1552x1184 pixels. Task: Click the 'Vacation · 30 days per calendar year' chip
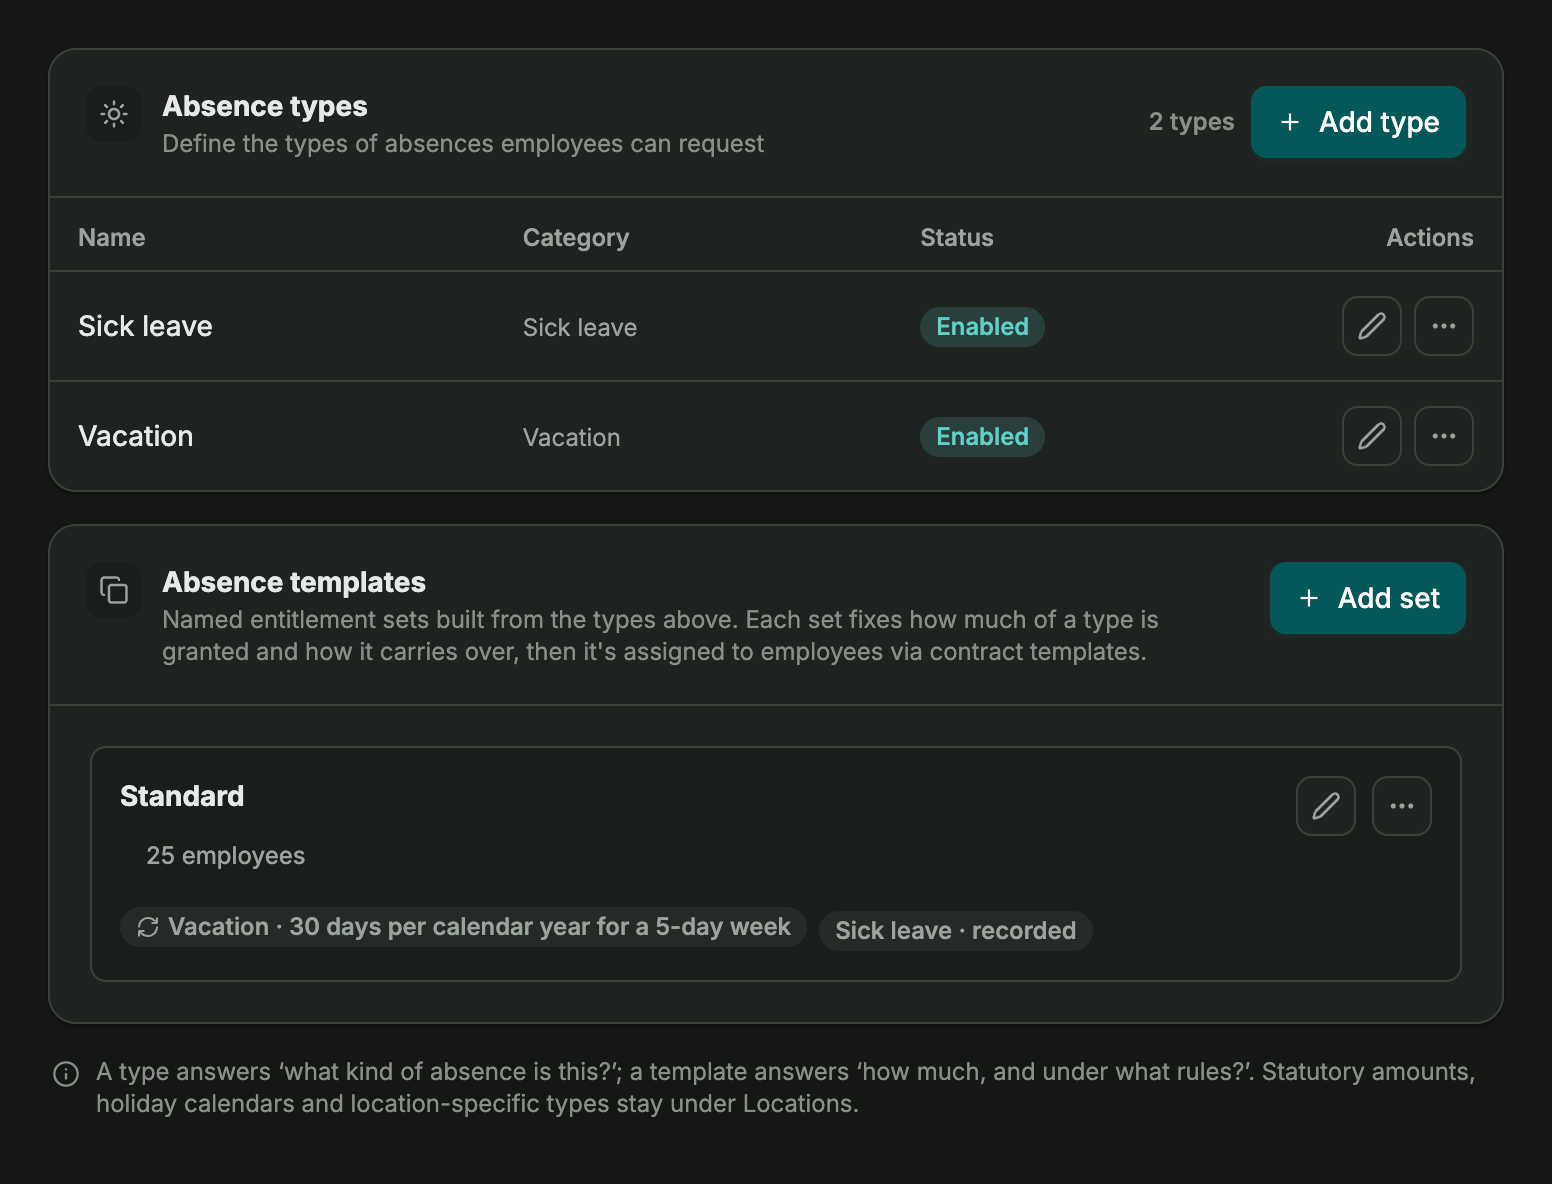[463, 927]
